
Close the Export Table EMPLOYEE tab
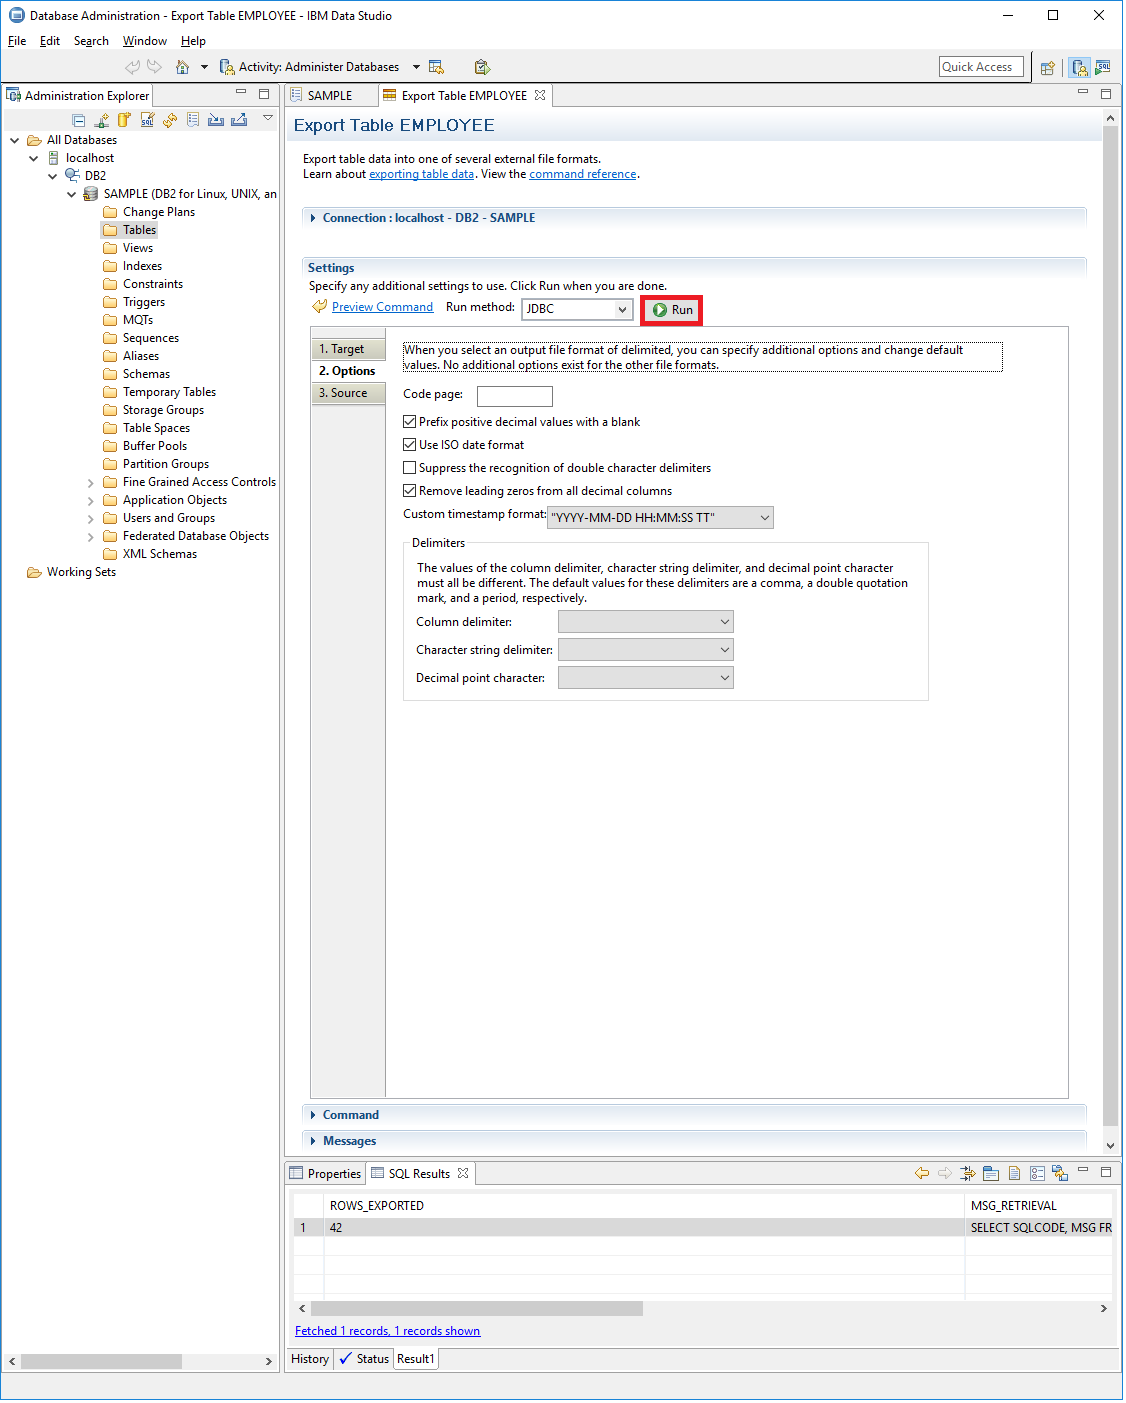[x=540, y=95]
